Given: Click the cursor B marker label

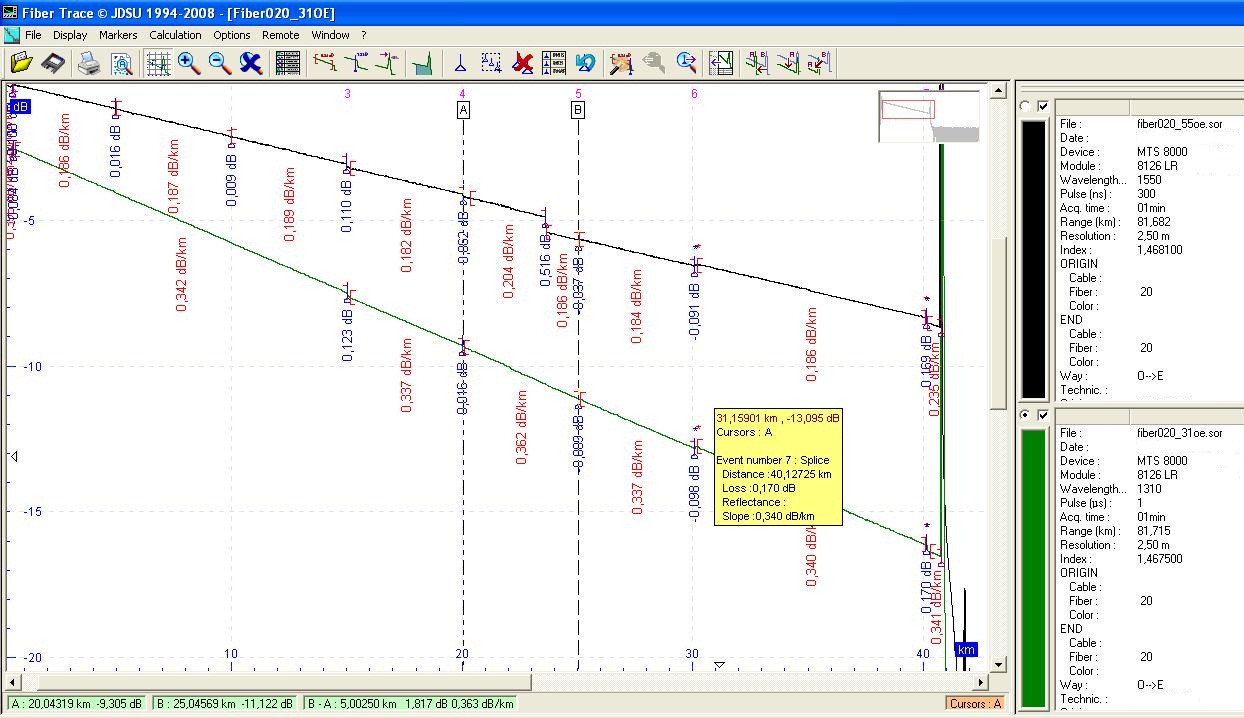Looking at the screenshot, I should [578, 110].
